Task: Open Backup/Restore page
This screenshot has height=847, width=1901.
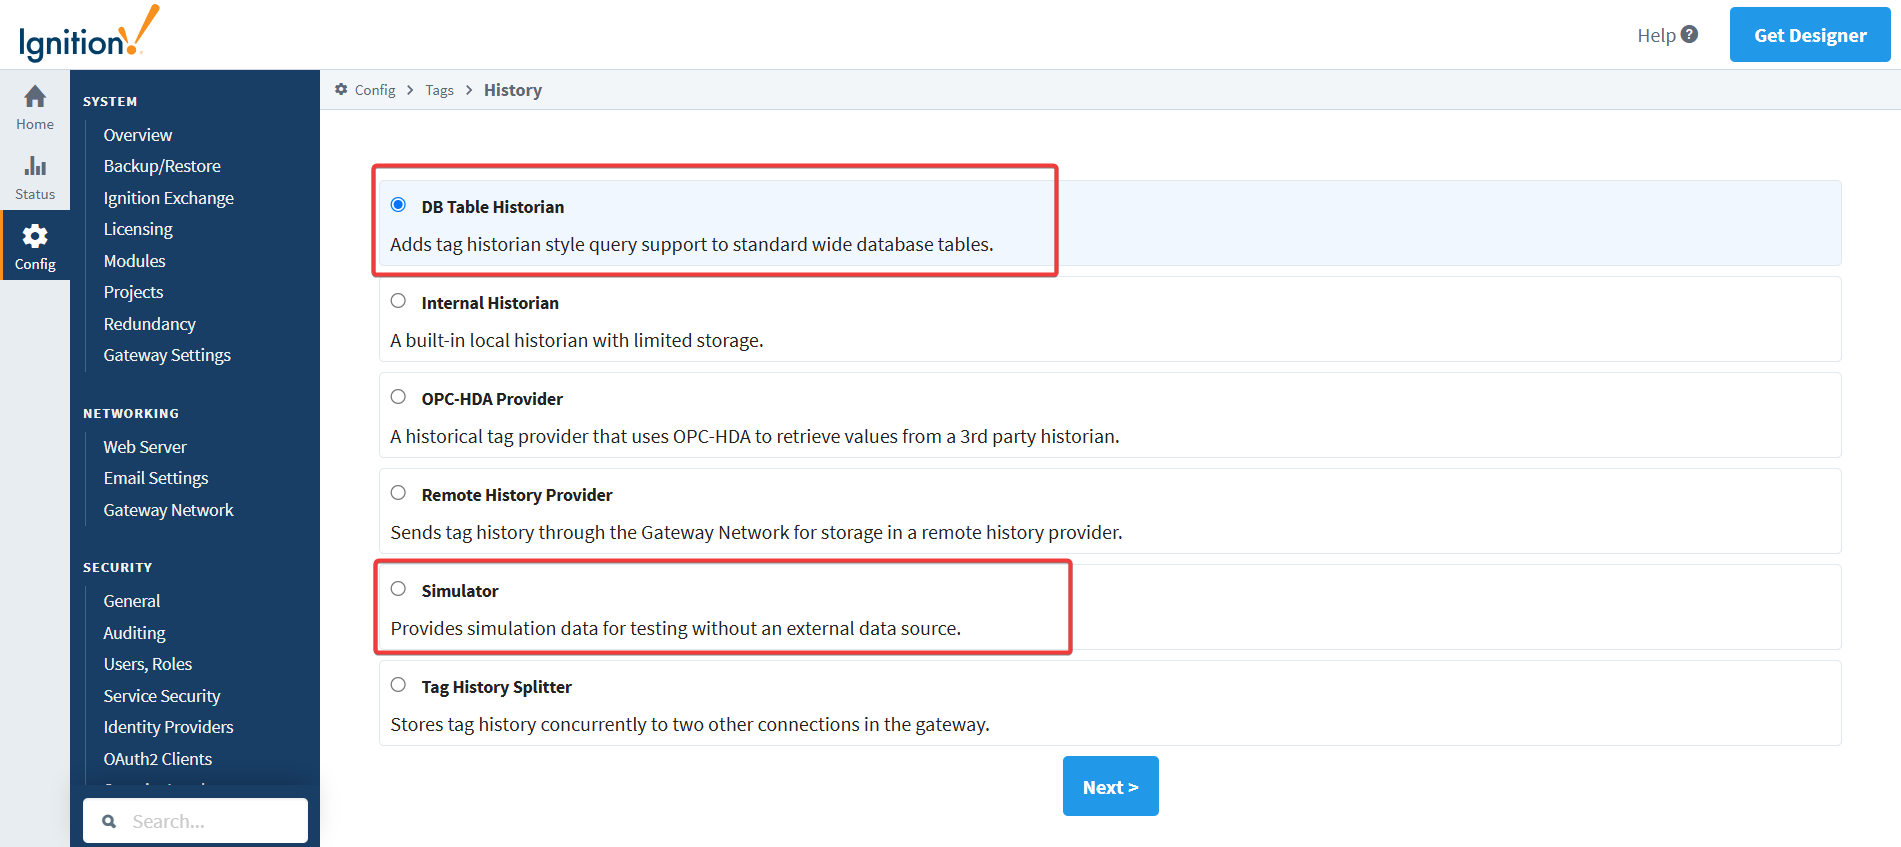Action: pyautogui.click(x=162, y=166)
